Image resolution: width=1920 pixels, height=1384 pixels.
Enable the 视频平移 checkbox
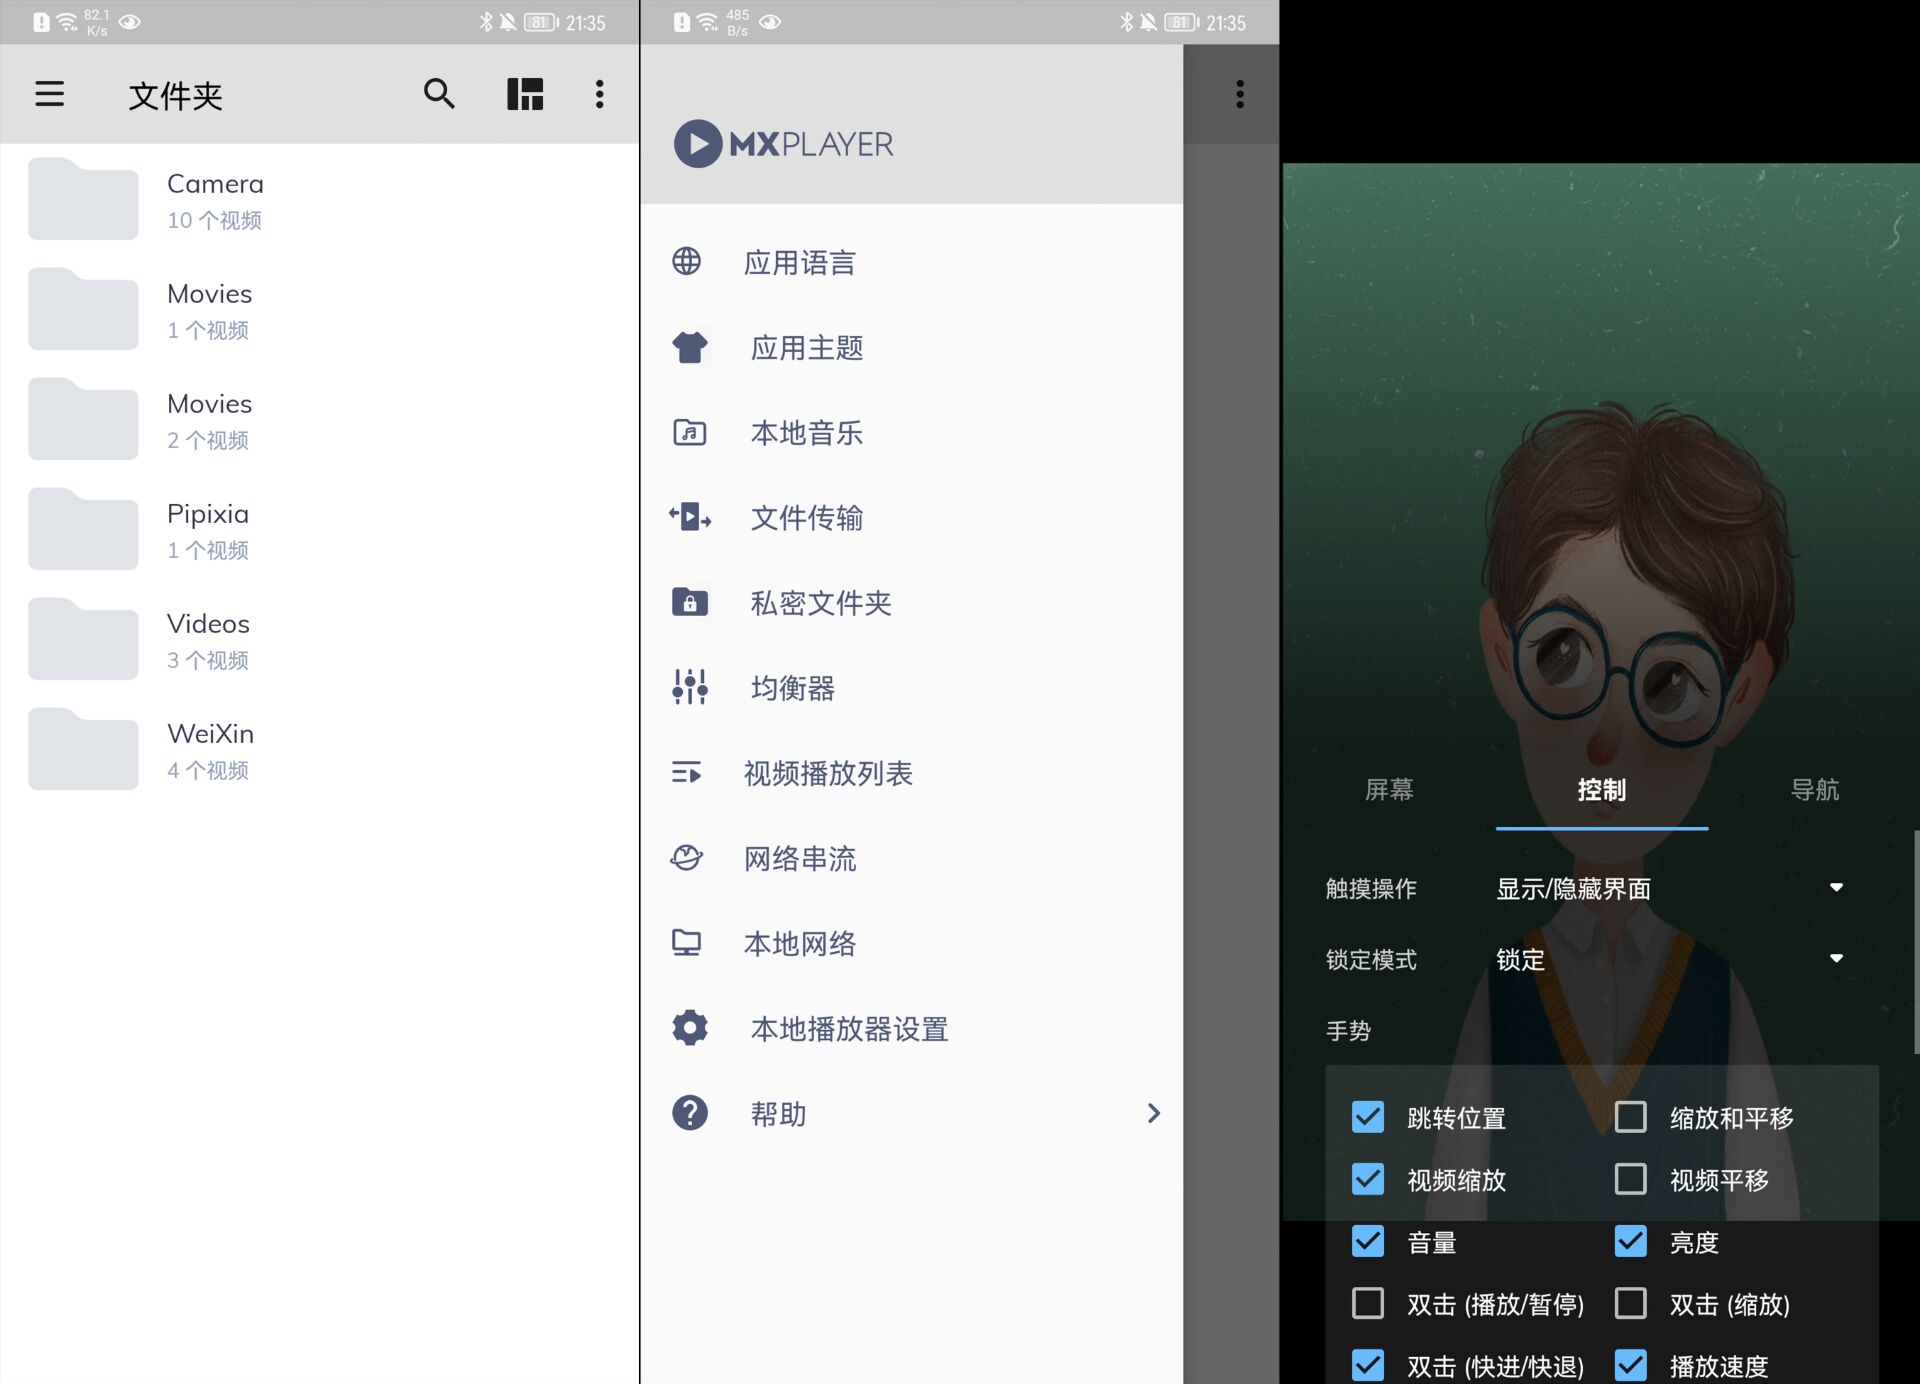(x=1631, y=1179)
